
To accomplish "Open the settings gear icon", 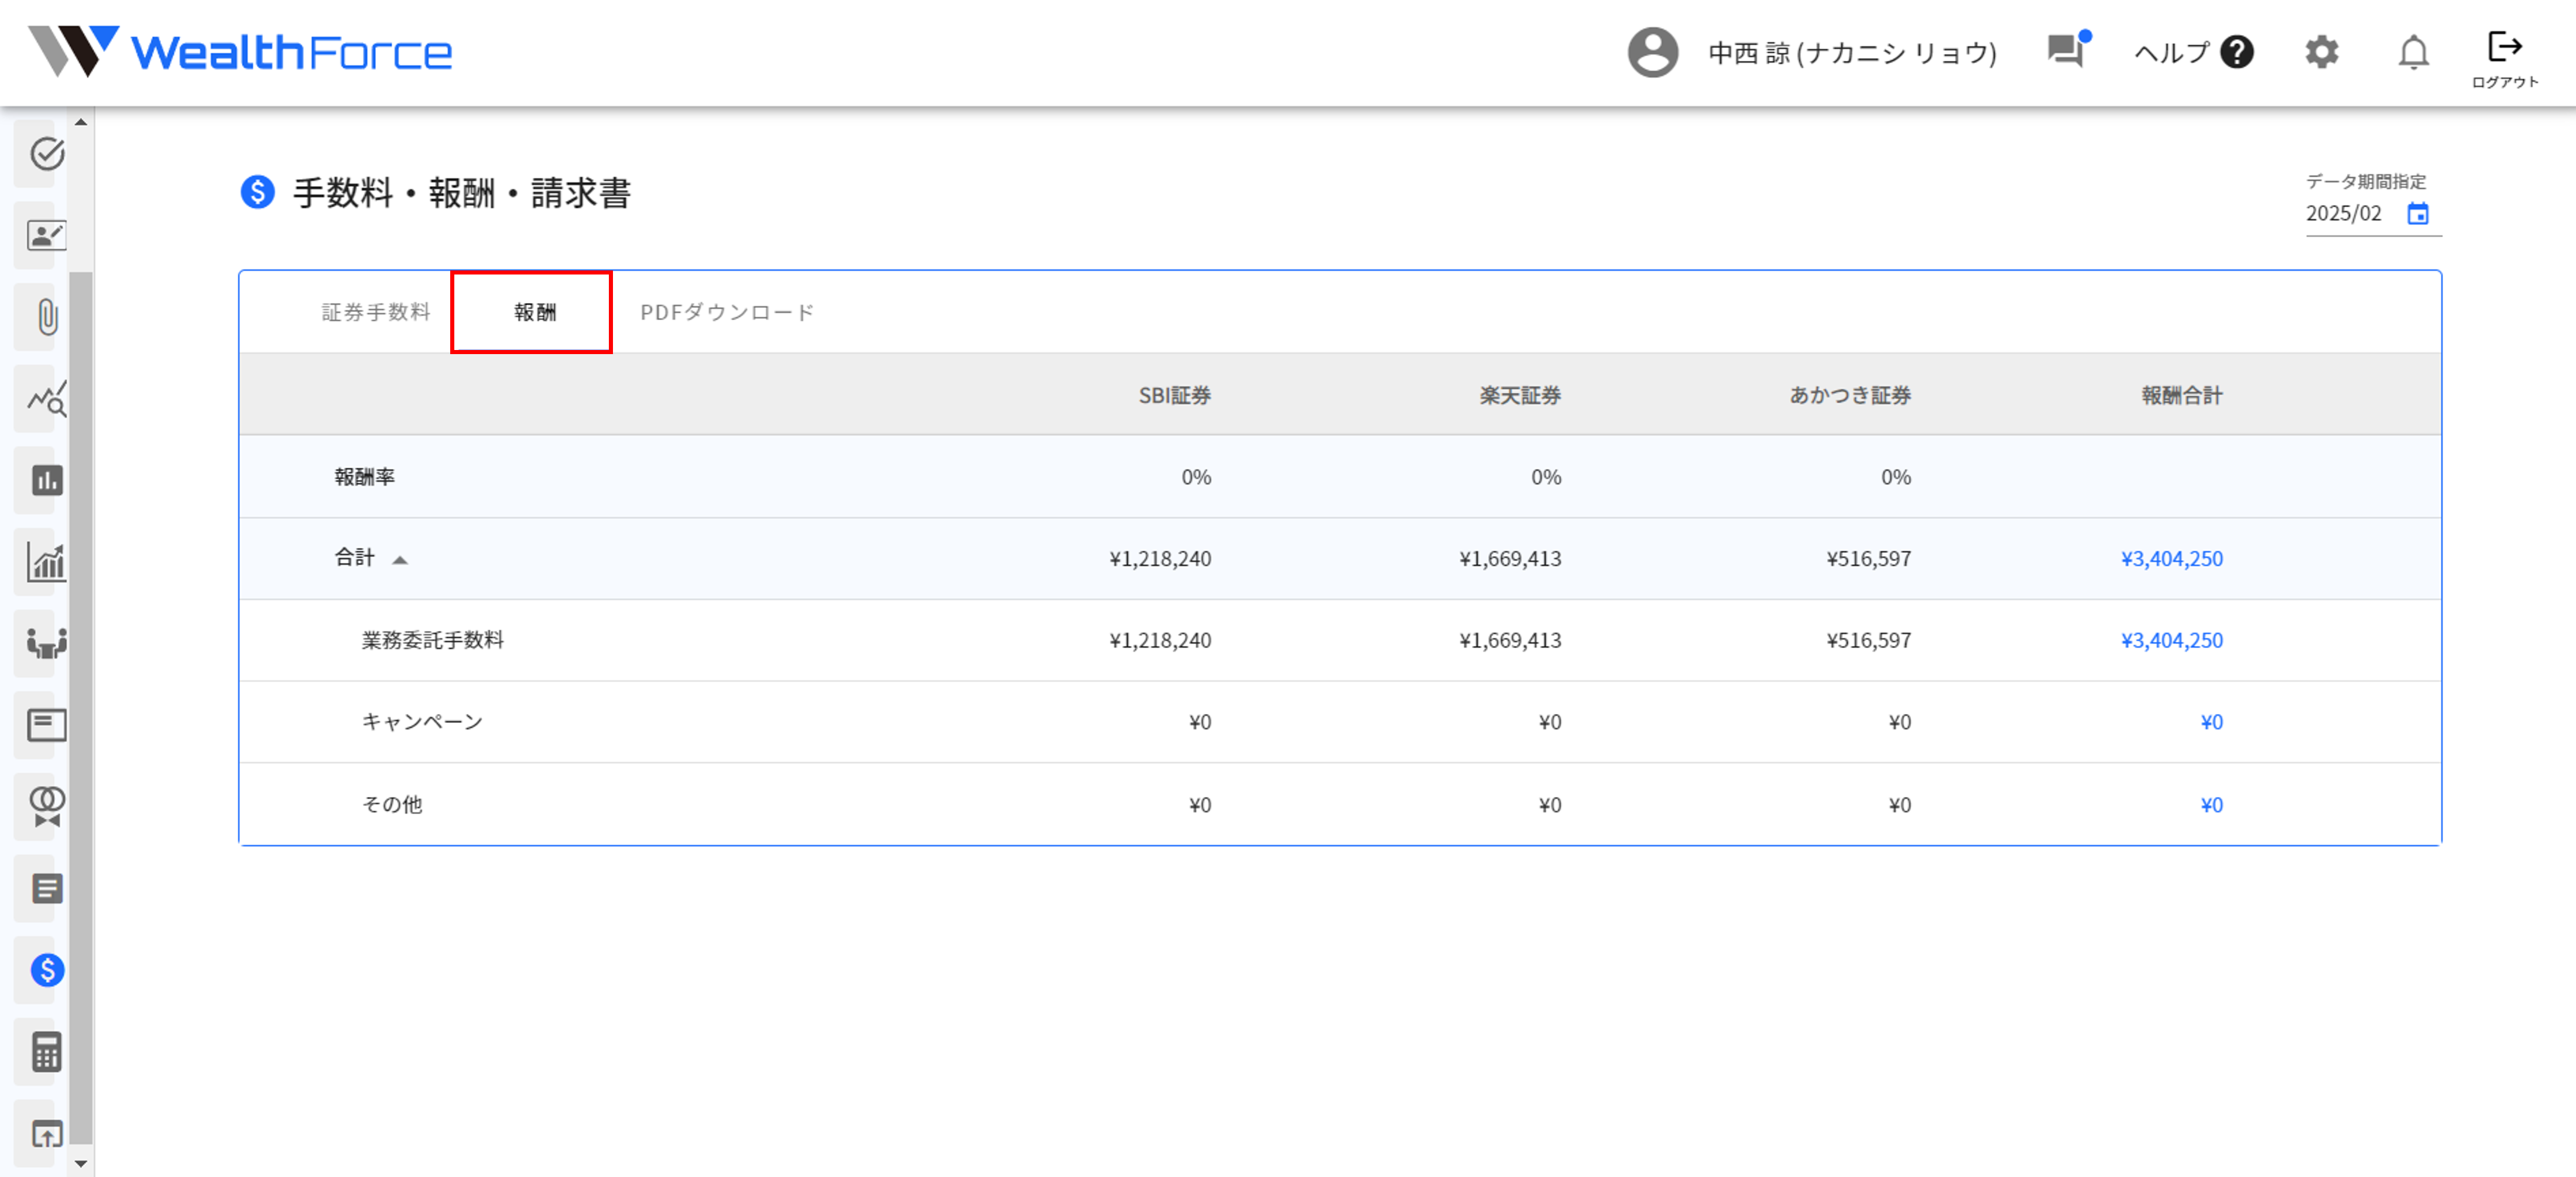I will point(2321,52).
